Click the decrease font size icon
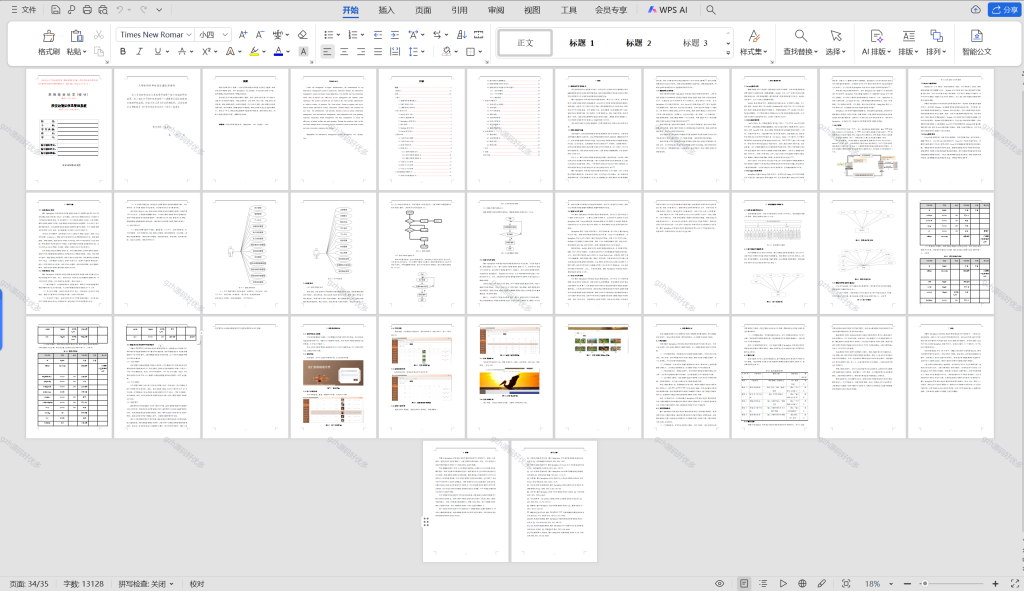1024x591 pixels. [260, 35]
